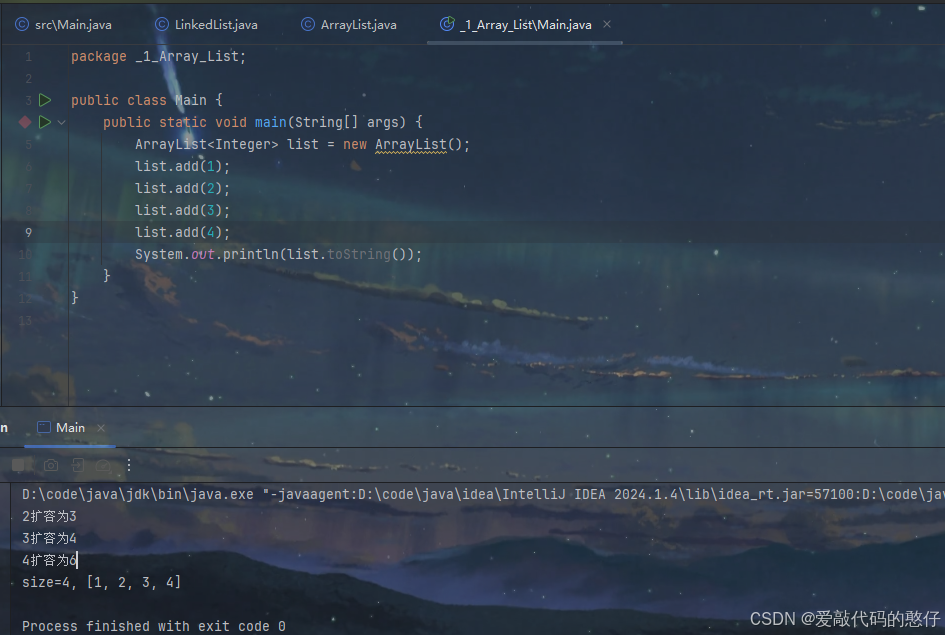Click the java.exe command line in console
Screen dimensions: 945x635
483,495
